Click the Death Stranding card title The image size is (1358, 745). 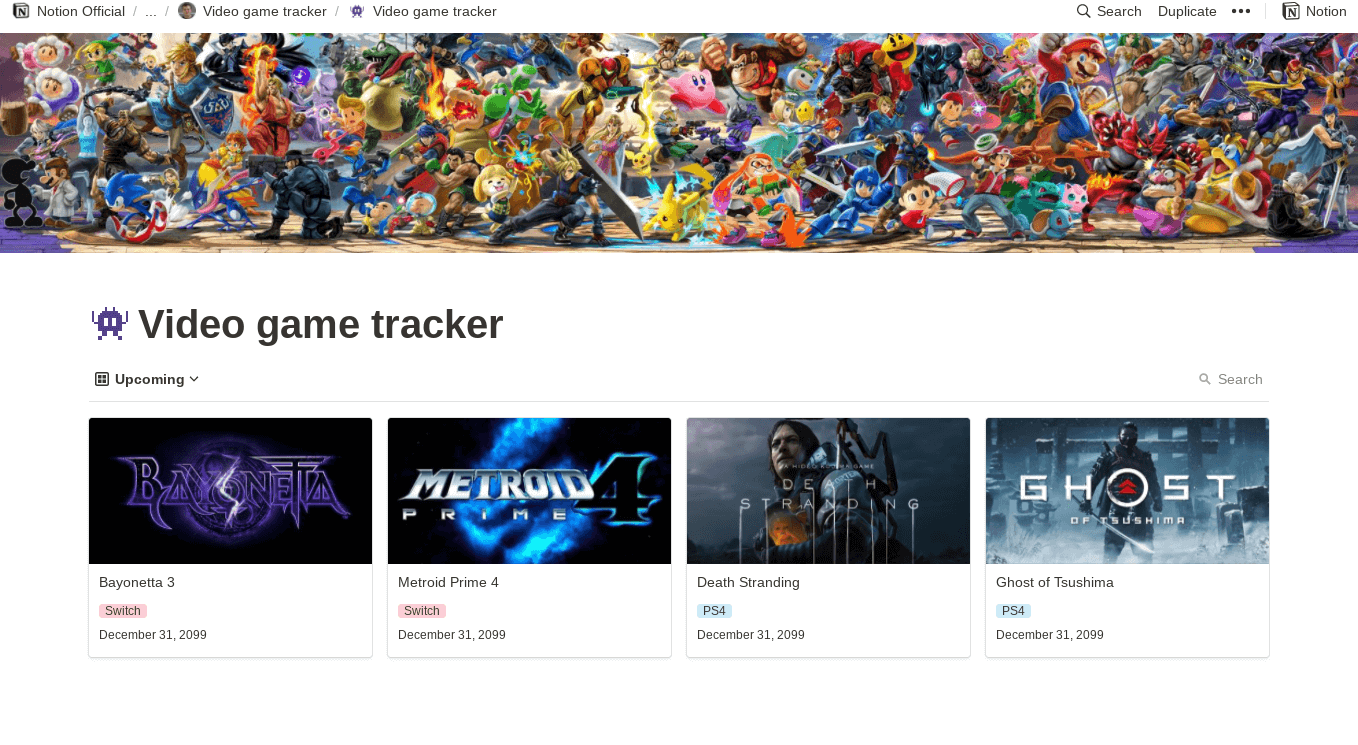coord(748,582)
